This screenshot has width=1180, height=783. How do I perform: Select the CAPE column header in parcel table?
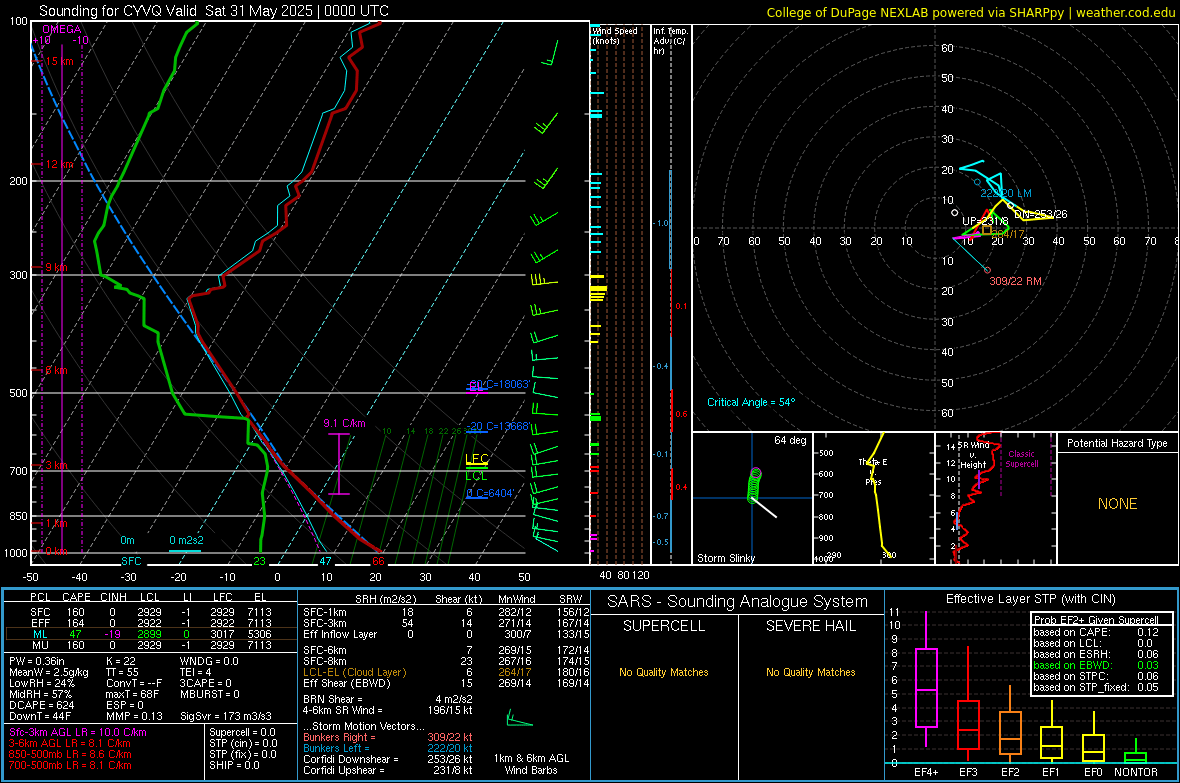(x=76, y=597)
